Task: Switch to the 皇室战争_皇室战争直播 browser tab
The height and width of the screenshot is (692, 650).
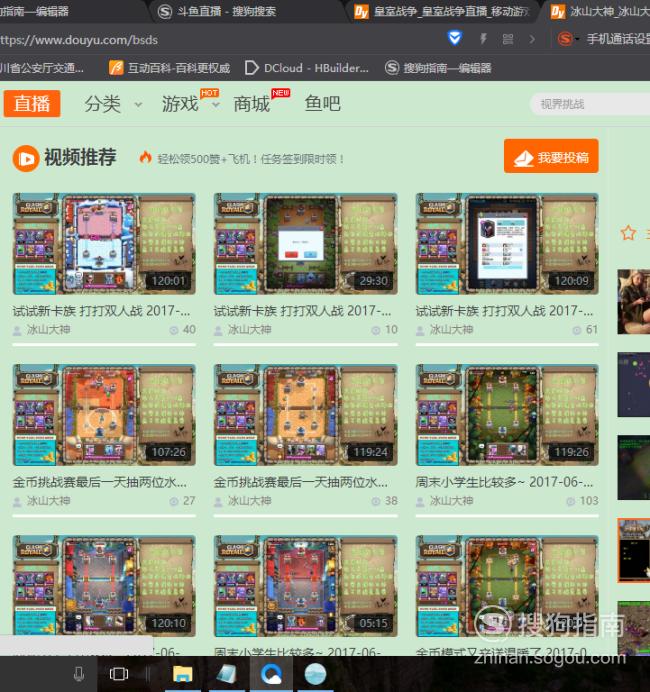Action: [x=443, y=11]
